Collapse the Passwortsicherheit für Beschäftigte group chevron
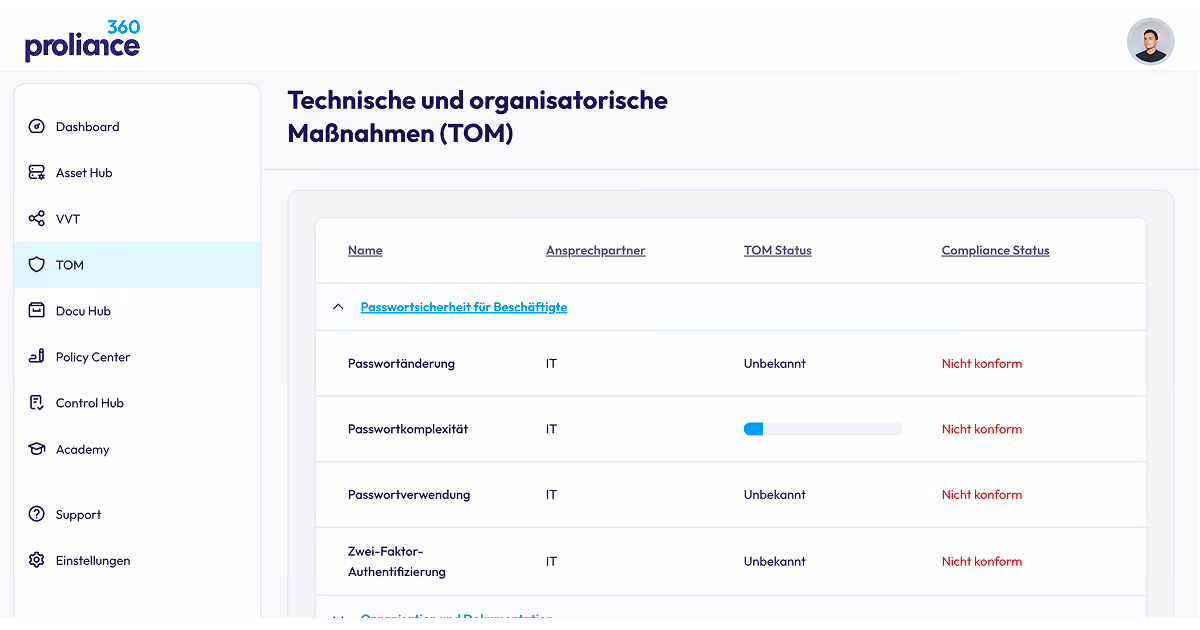This screenshot has height=630, width=1200. pyautogui.click(x=338, y=307)
